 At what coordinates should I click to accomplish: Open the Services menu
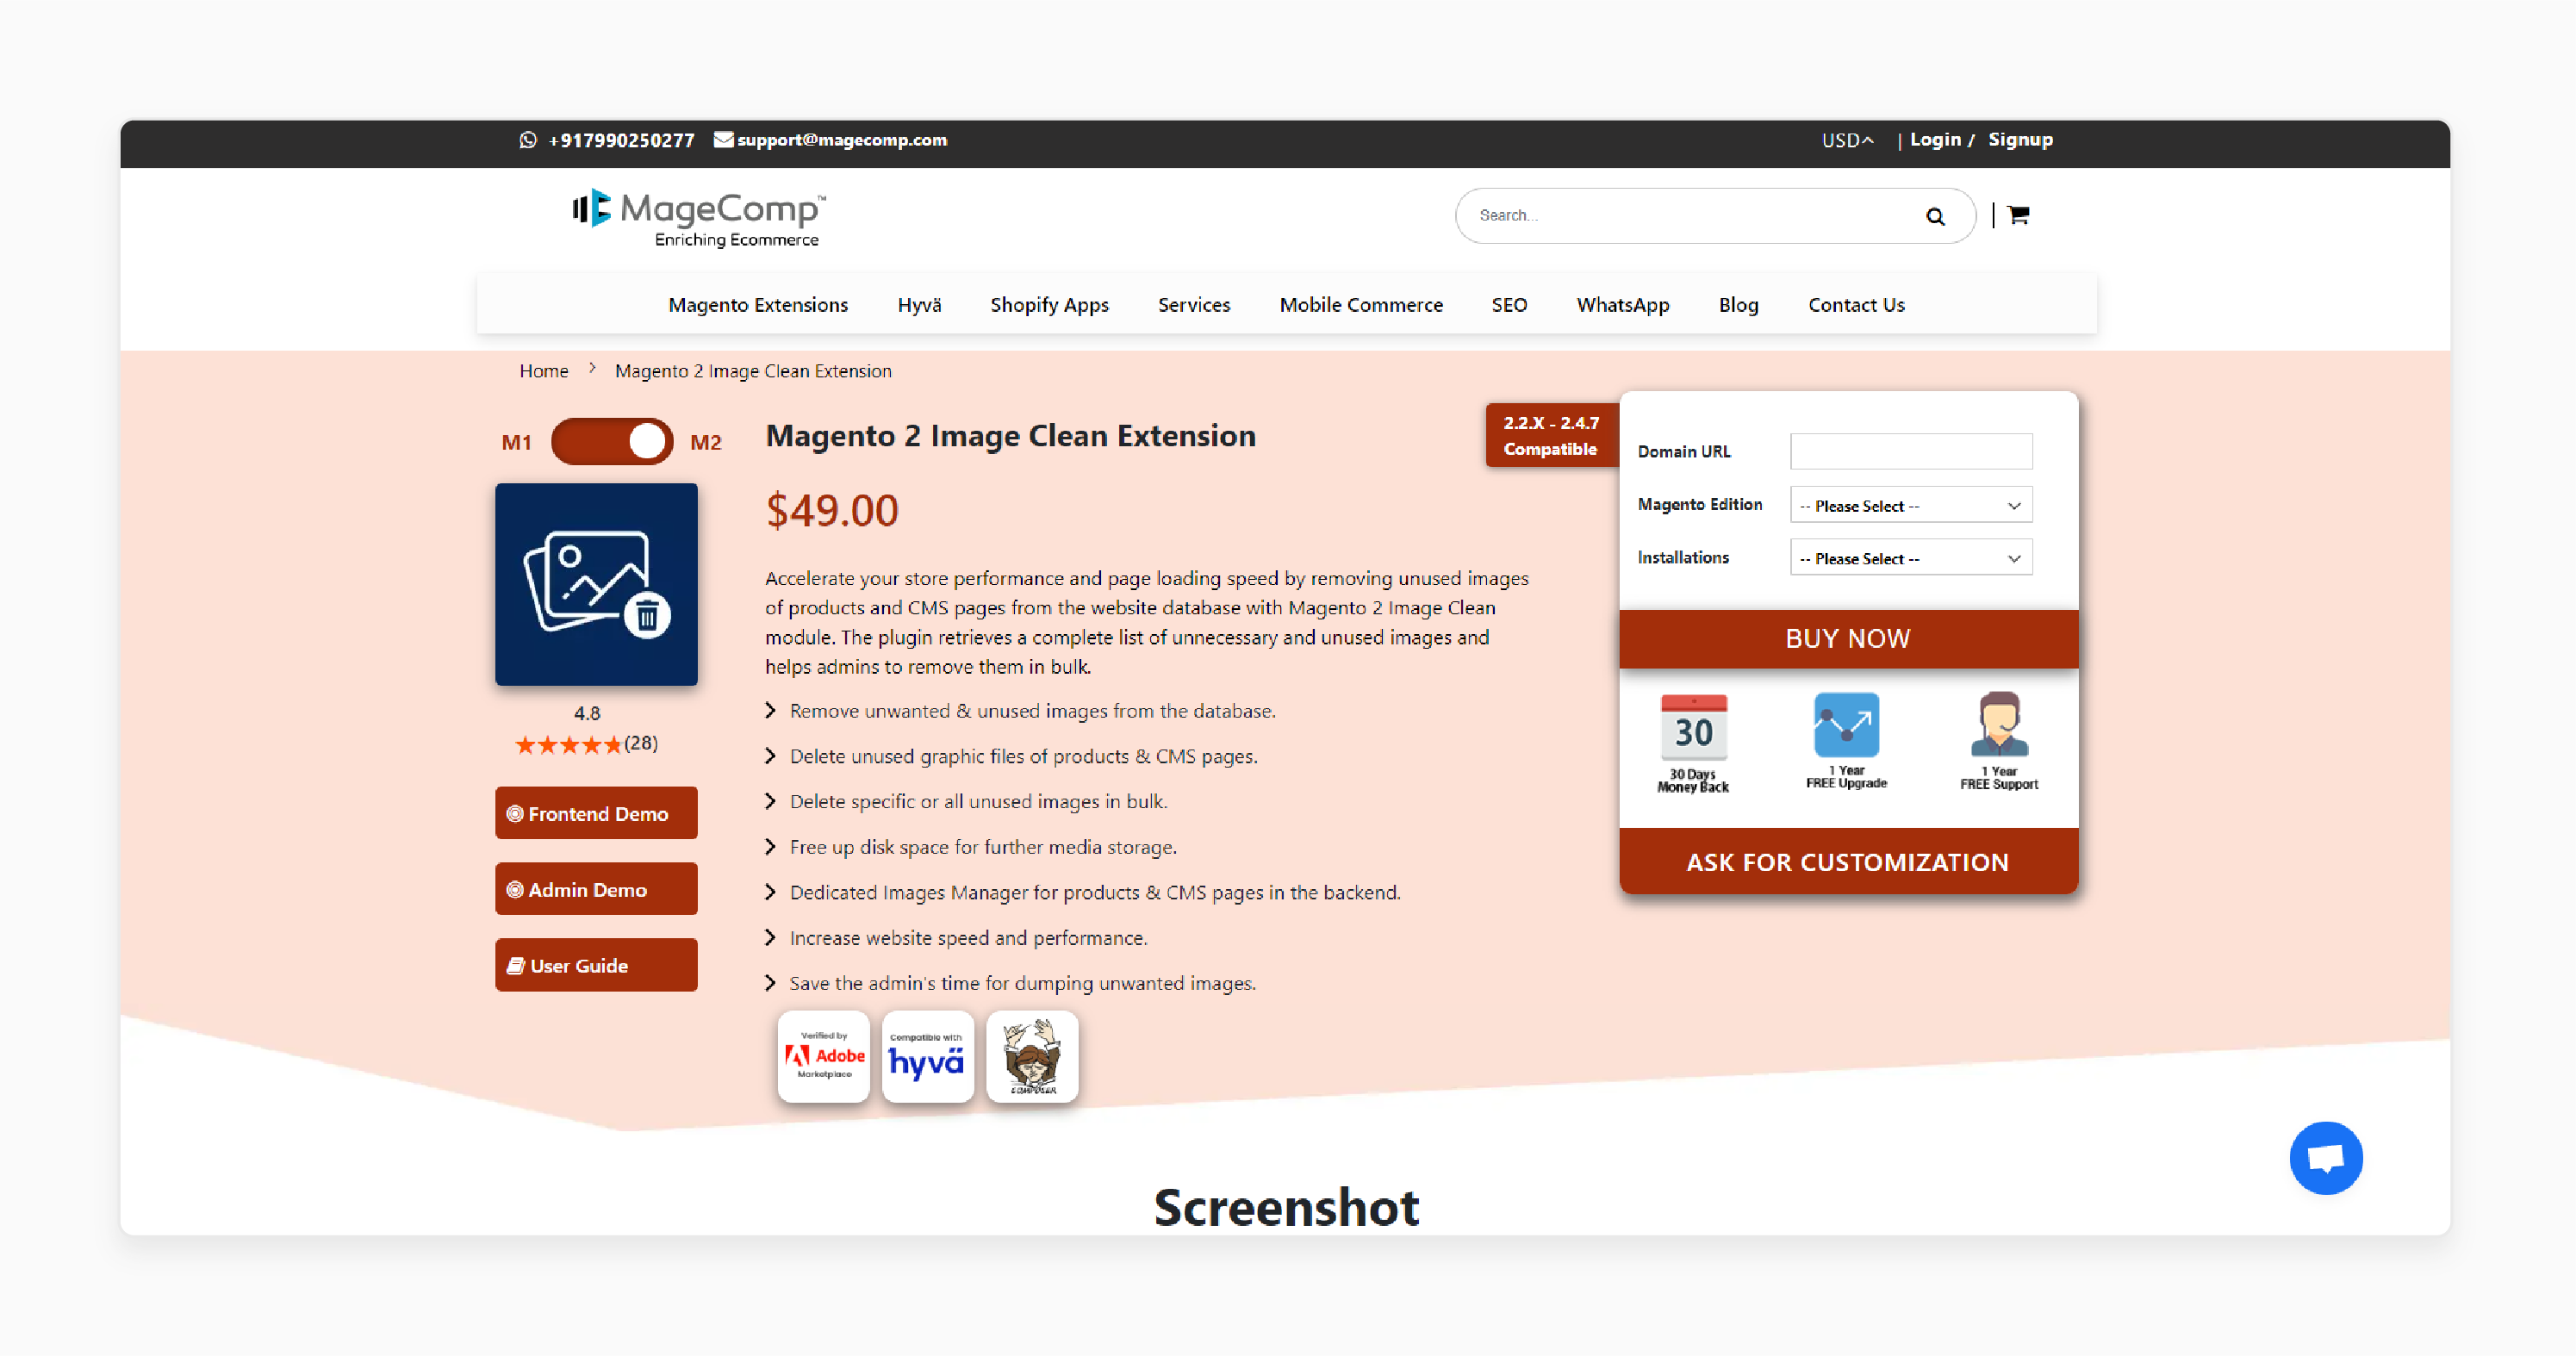tap(1194, 305)
